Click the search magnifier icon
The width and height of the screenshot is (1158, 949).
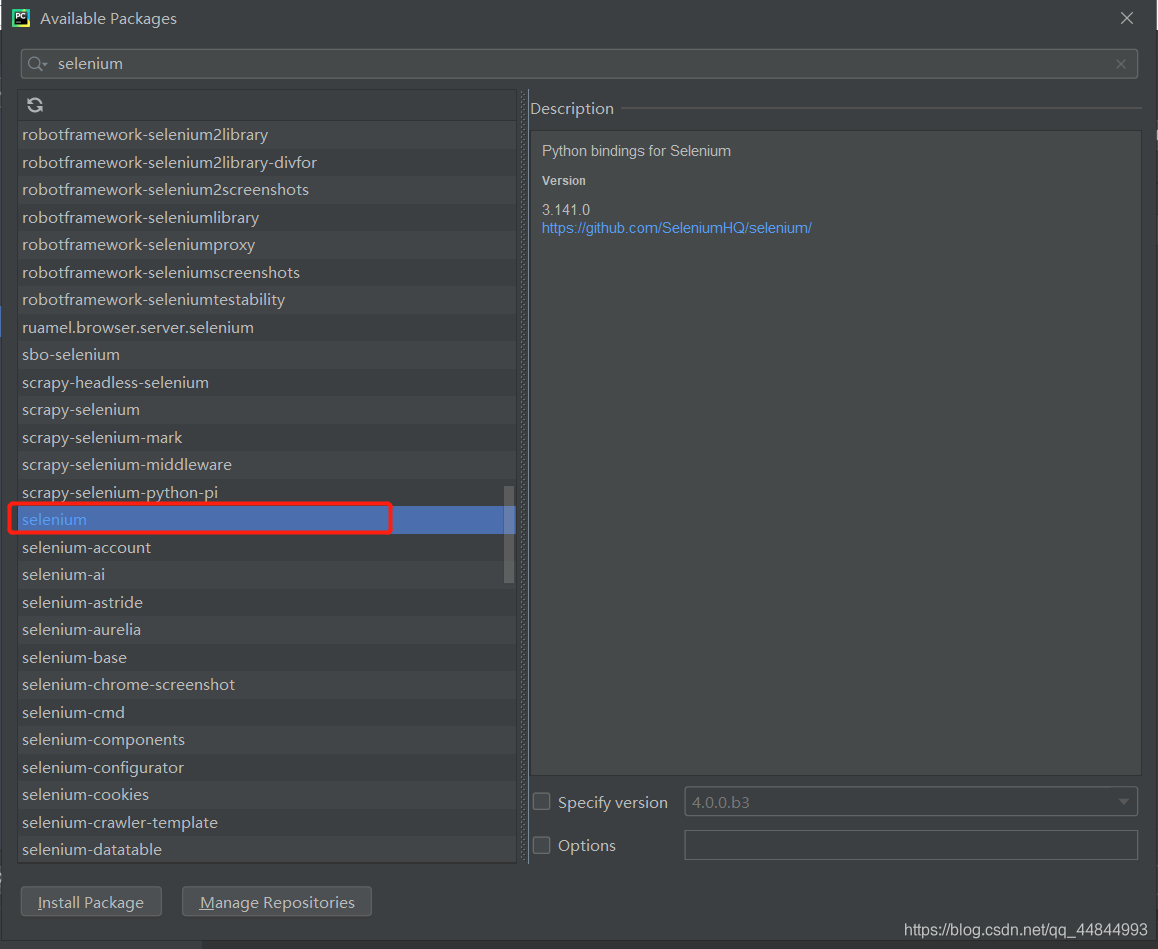[36, 64]
